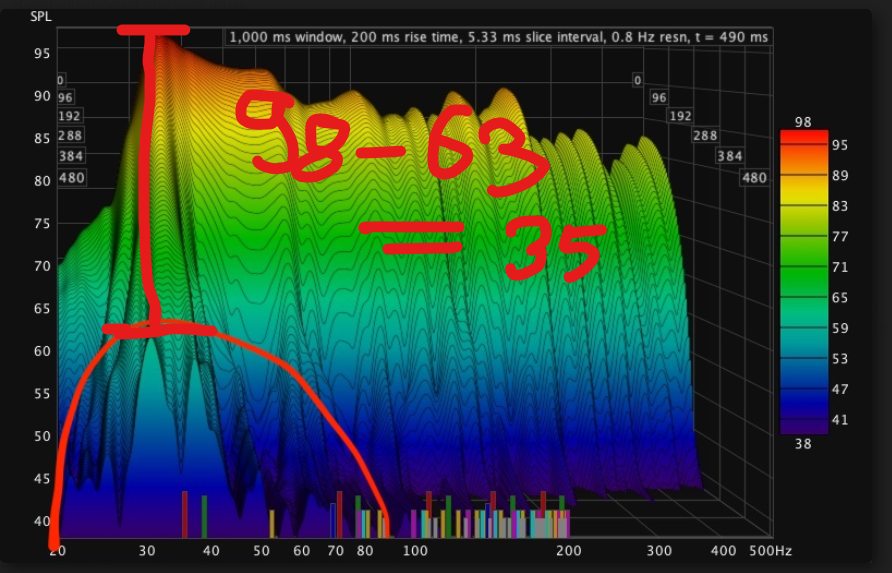
Task: Click the 20 Hz frequency axis label
Action: [56, 551]
